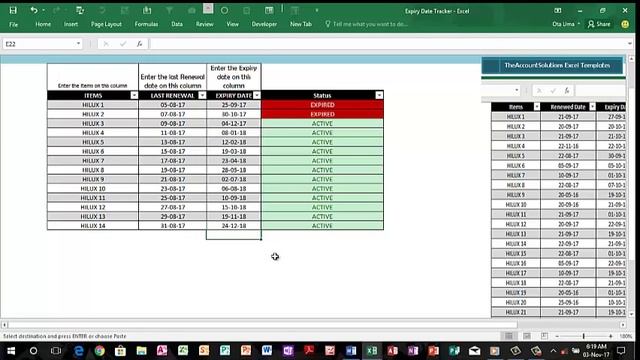Image resolution: width=640 pixels, height=360 pixels.
Task: Click the Cancel X icon in formula bar
Action: click(x=106, y=44)
